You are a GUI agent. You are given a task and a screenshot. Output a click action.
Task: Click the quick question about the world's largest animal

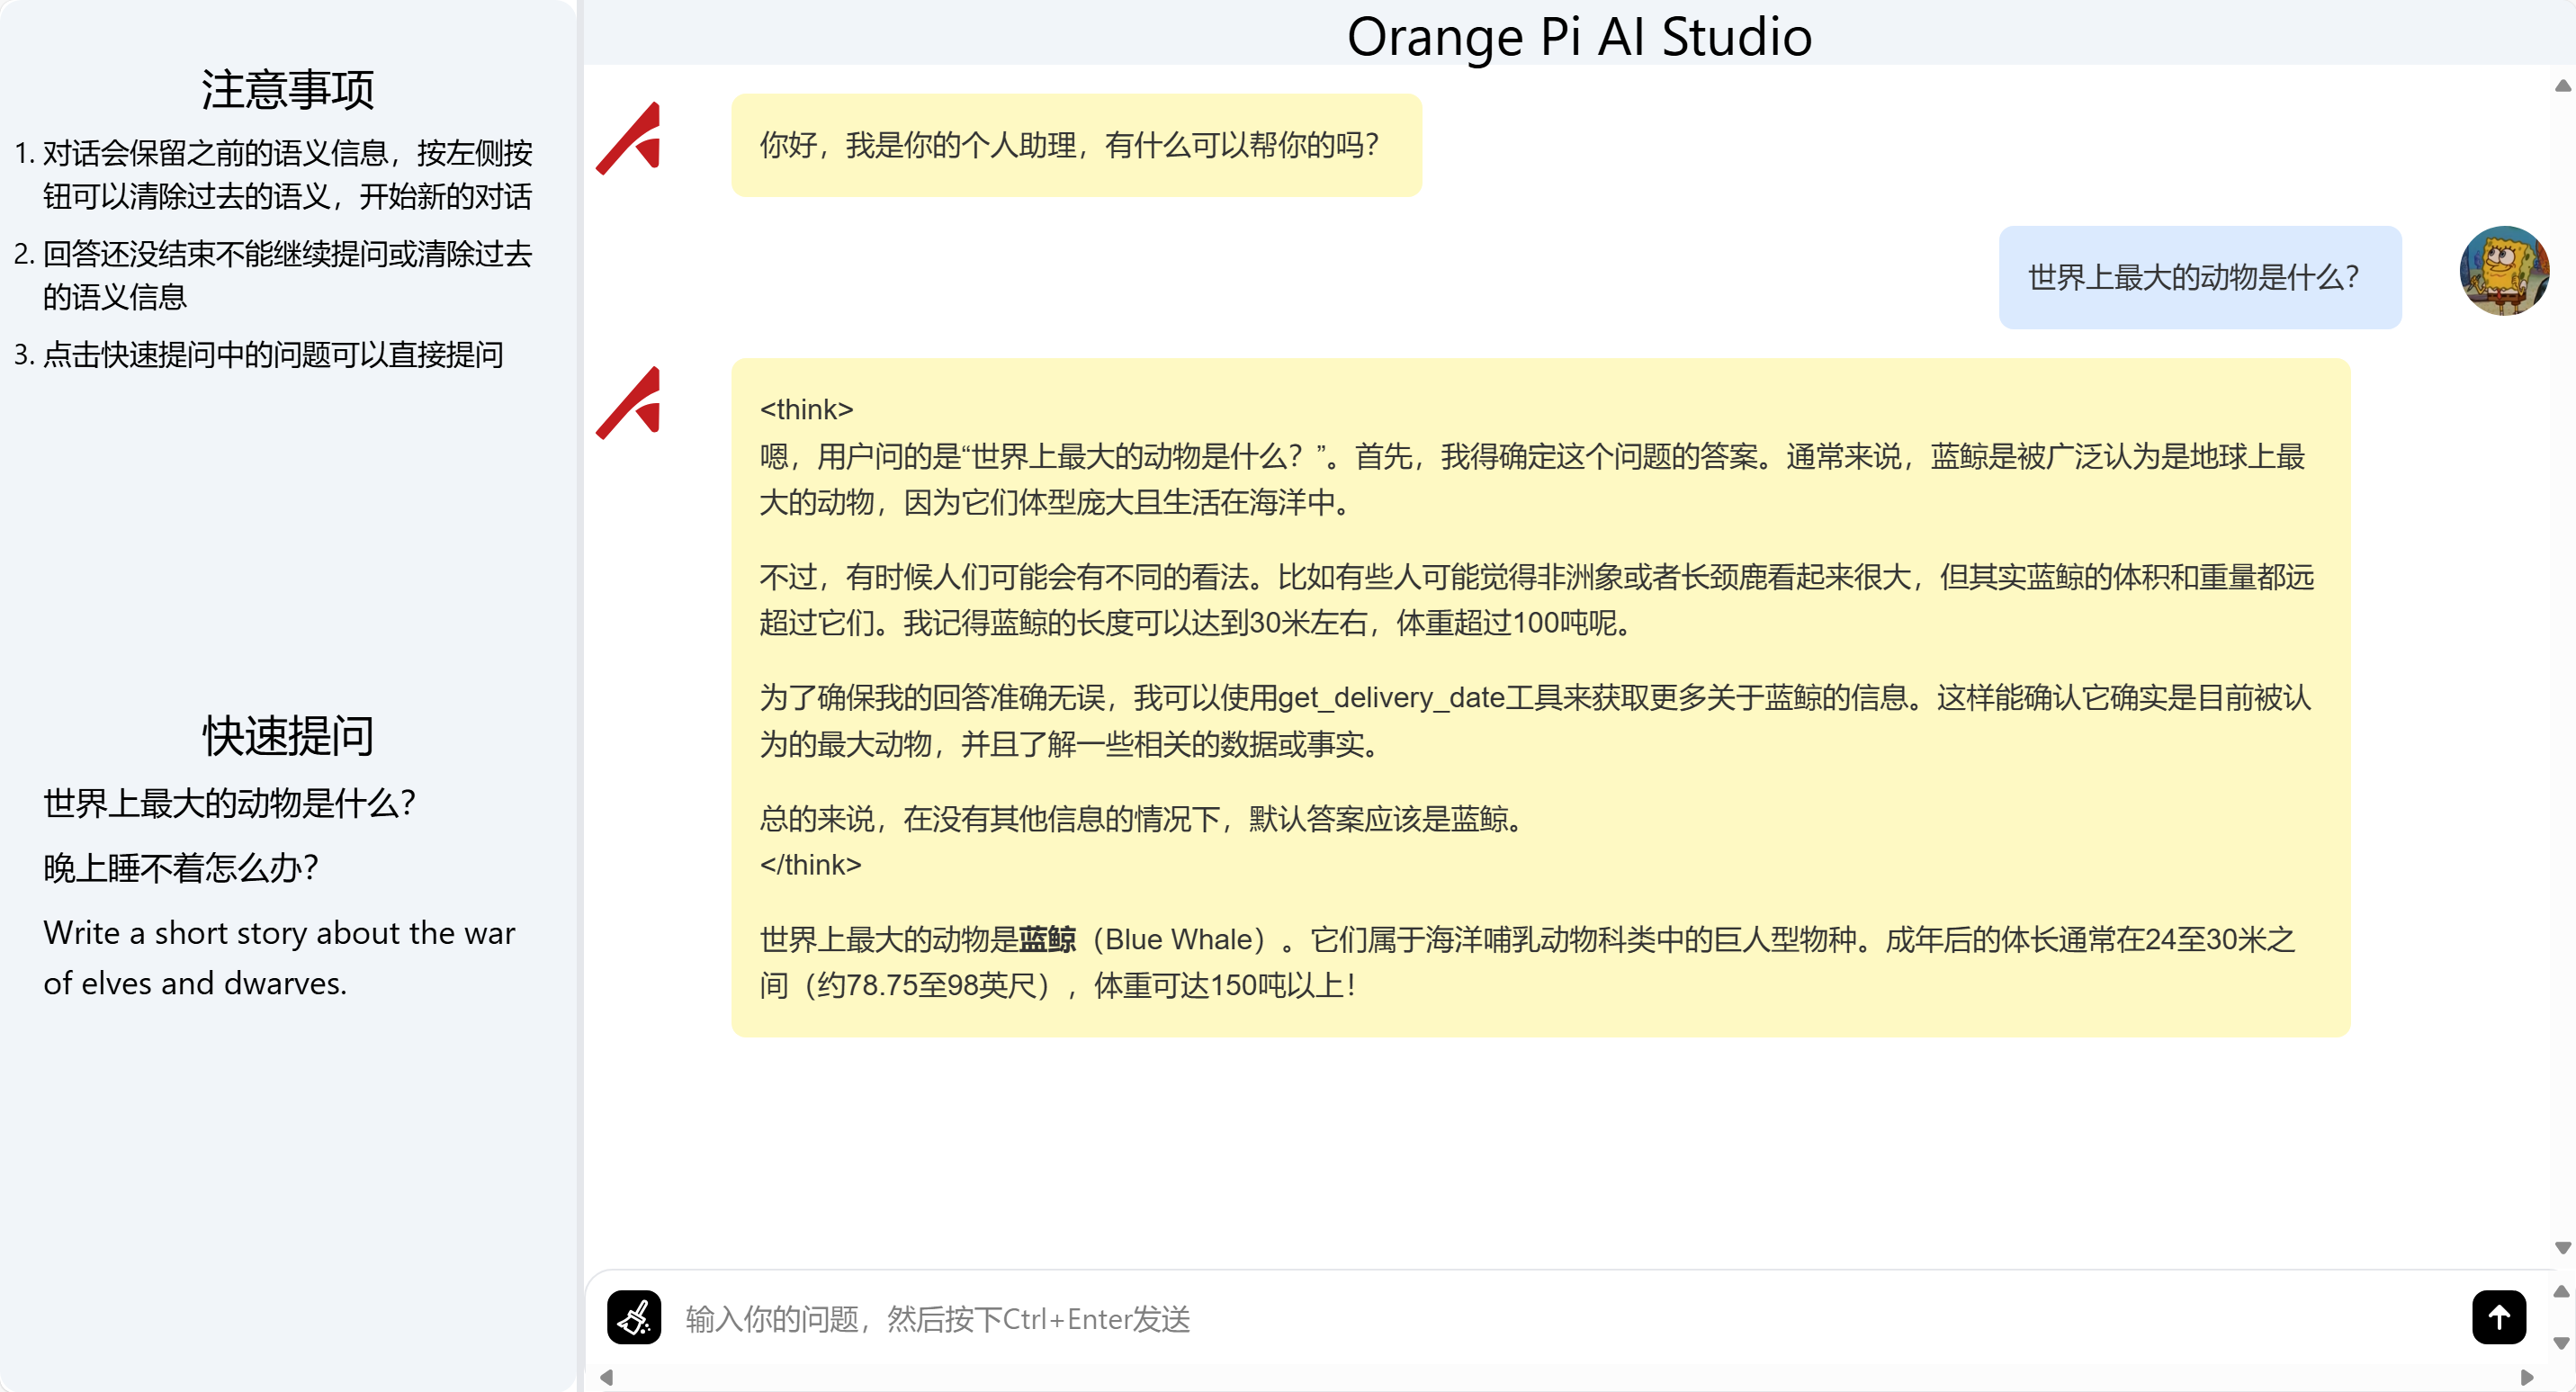[x=230, y=802]
